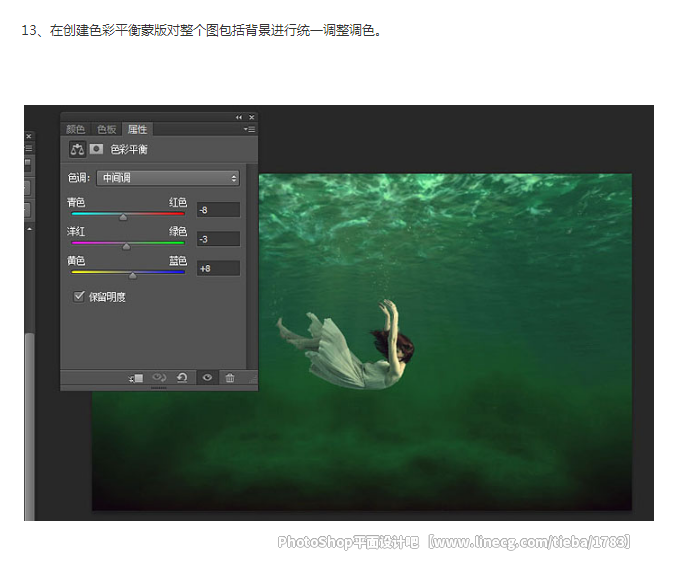The height and width of the screenshot is (561, 686).
Task: Click the 色彩平衡 panel title text
Action: (x=129, y=150)
